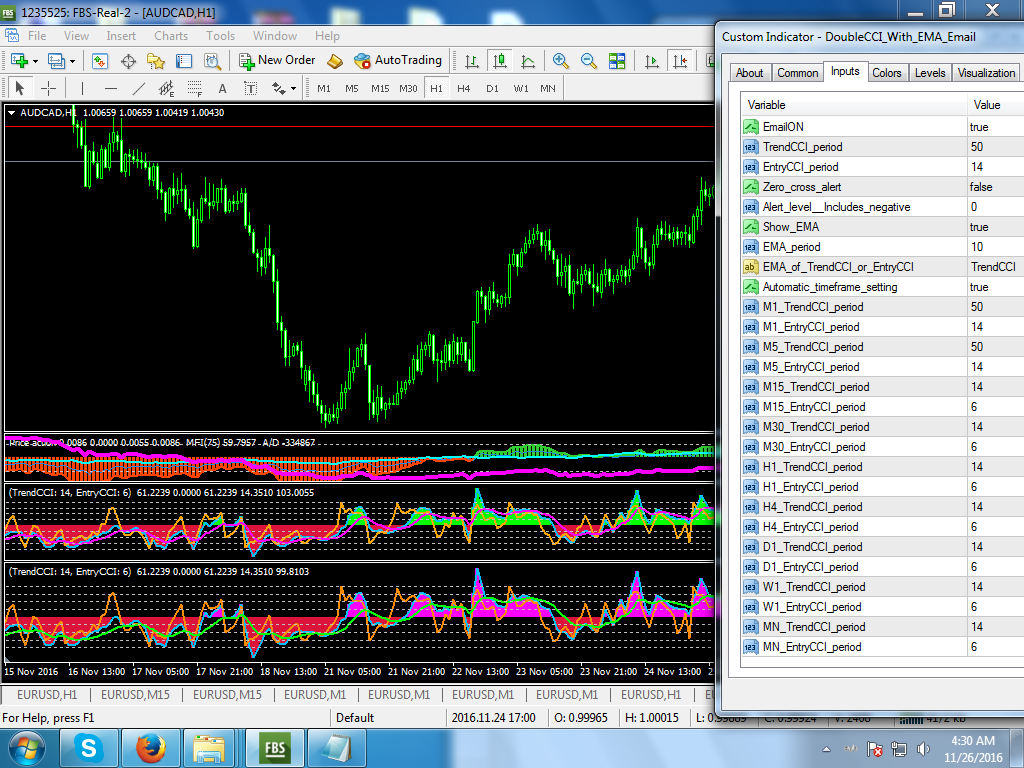Switch chart to H4 timeframe

click(x=464, y=88)
